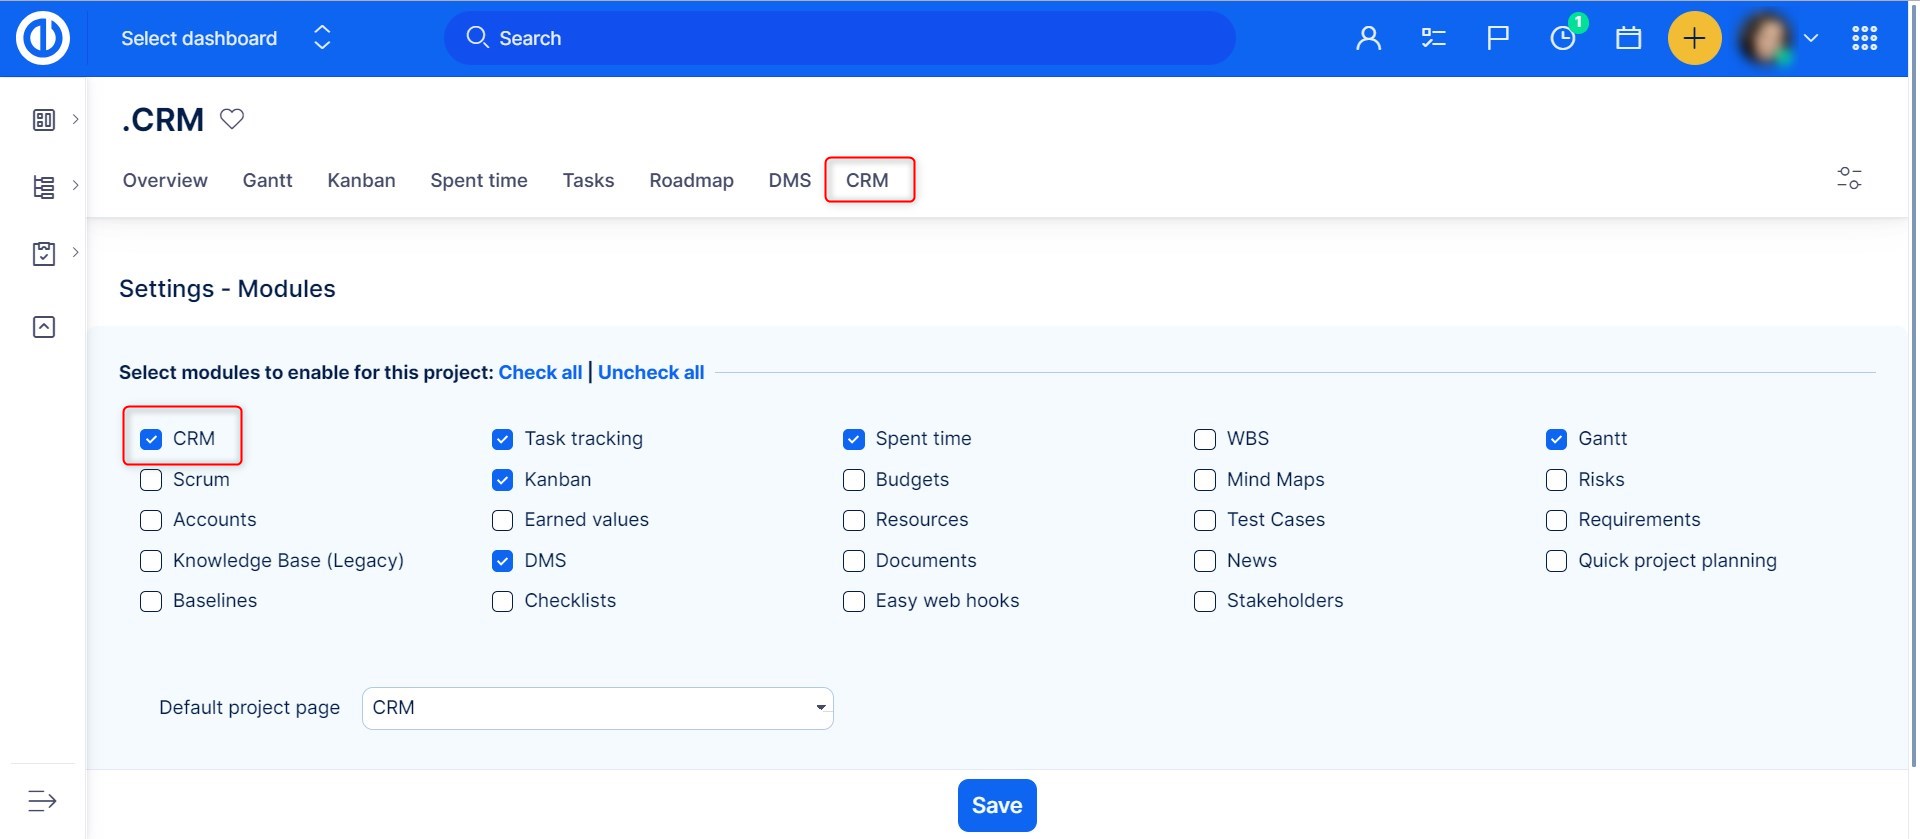Enable the Risks module checkbox
Image resolution: width=1920 pixels, height=839 pixels.
click(x=1556, y=480)
